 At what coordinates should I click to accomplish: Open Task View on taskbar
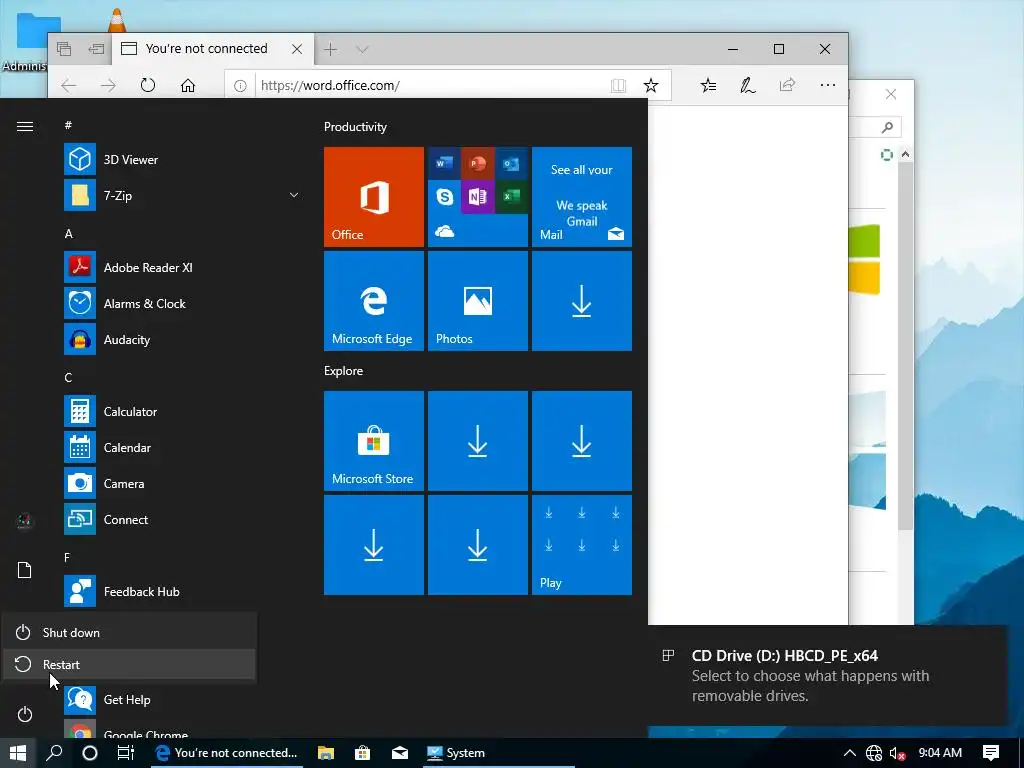125,753
